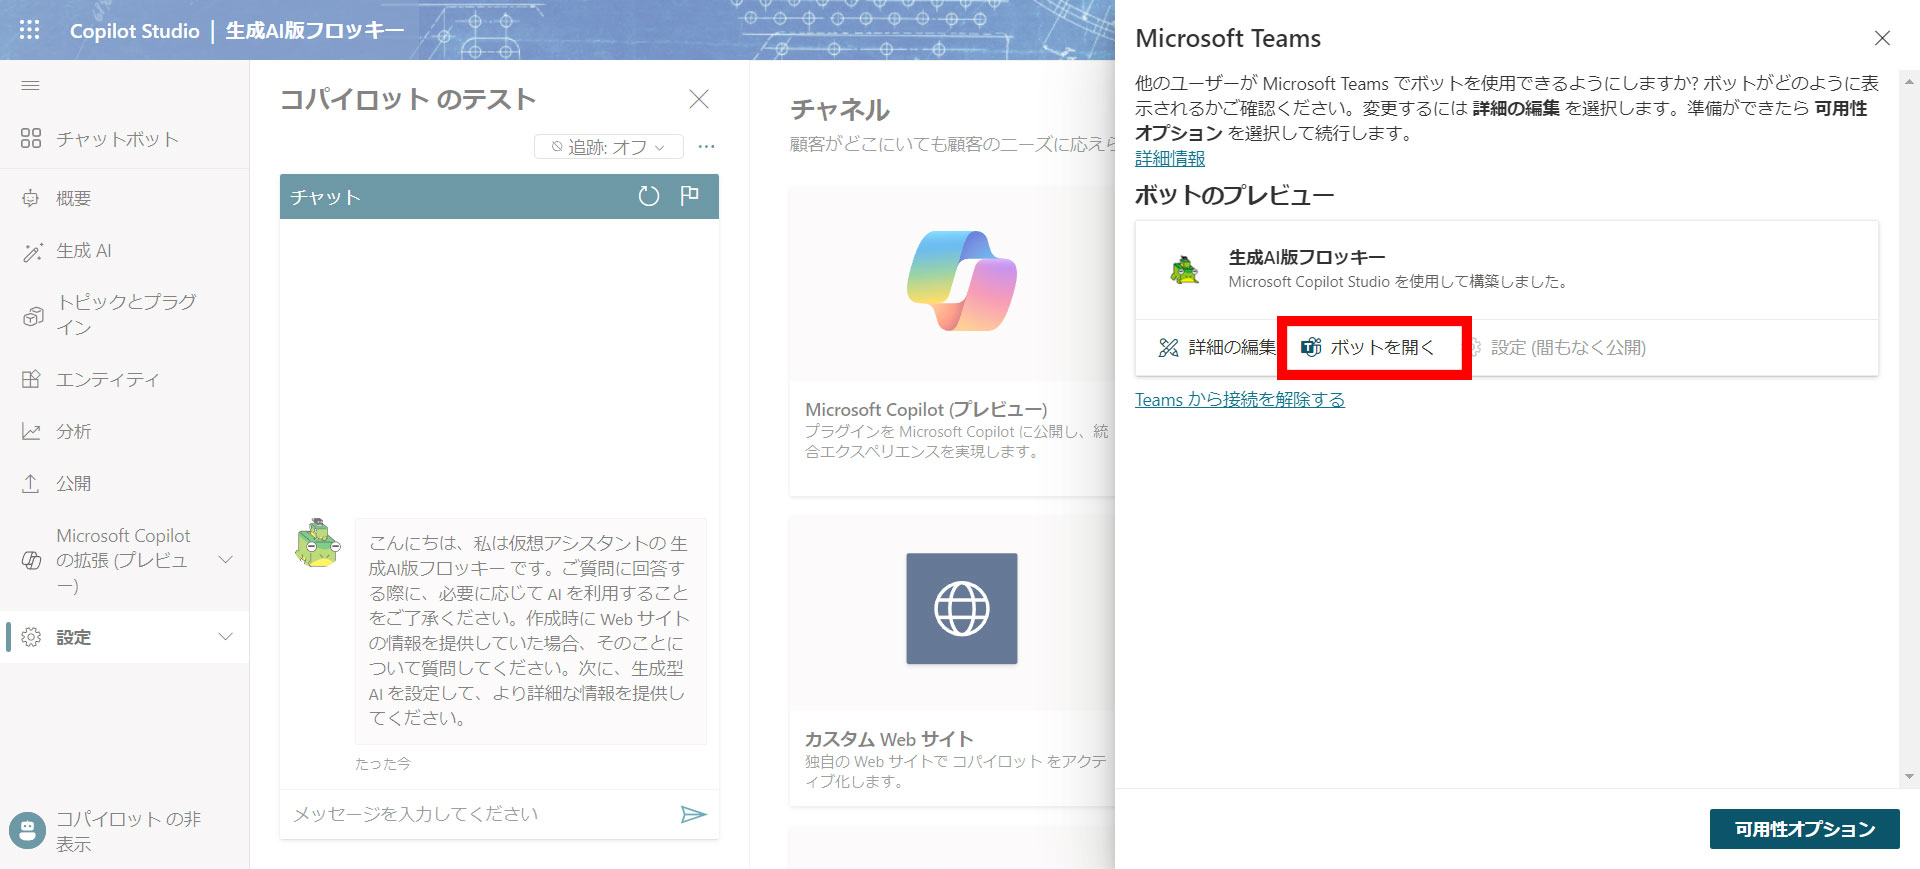Click the チャット header label

pyautogui.click(x=325, y=197)
